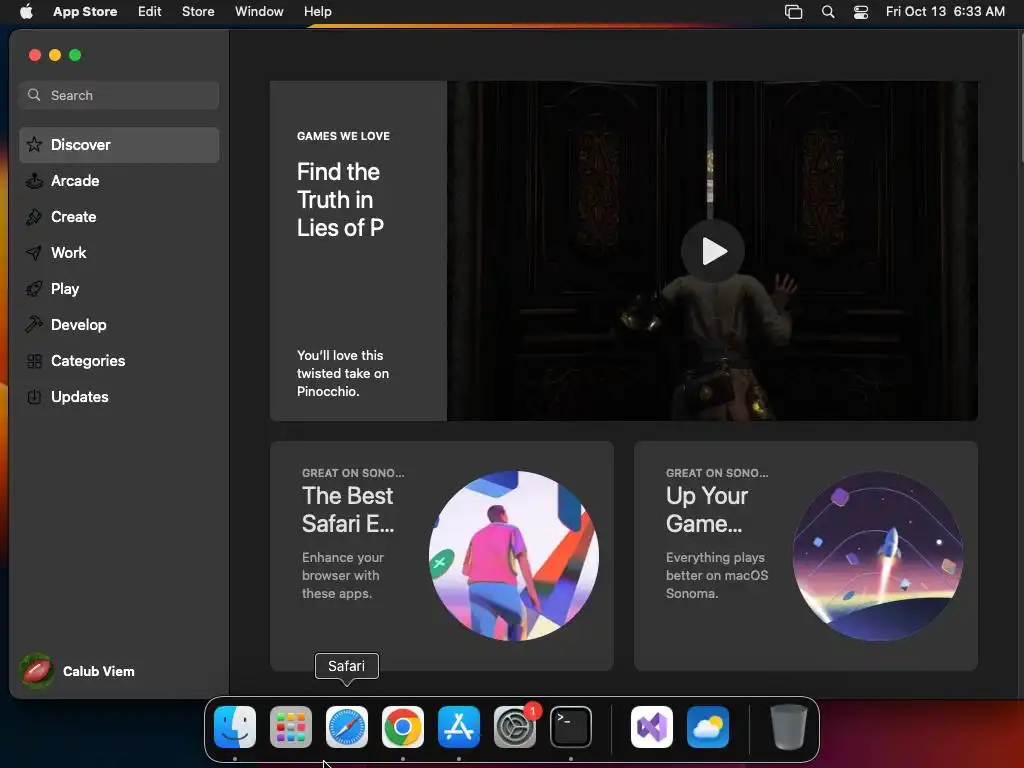Open the Edit menu
Image resolution: width=1024 pixels, height=768 pixels.
(150, 11)
